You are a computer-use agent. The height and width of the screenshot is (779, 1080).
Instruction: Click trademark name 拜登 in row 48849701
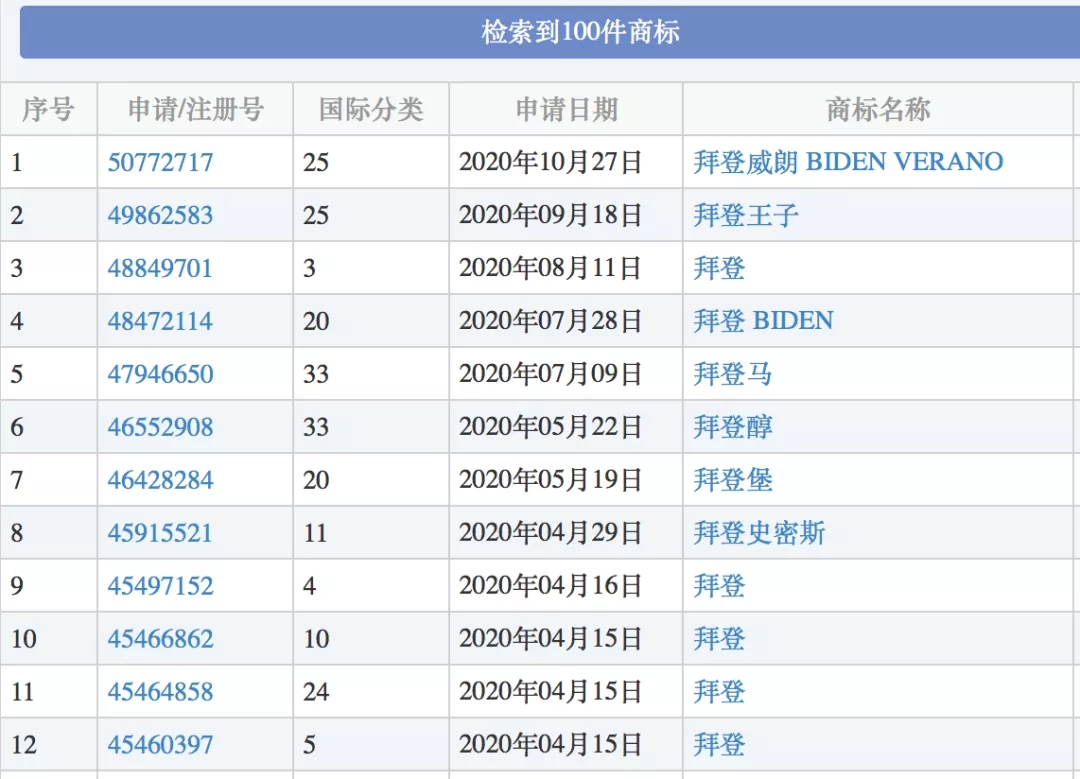click(x=719, y=269)
